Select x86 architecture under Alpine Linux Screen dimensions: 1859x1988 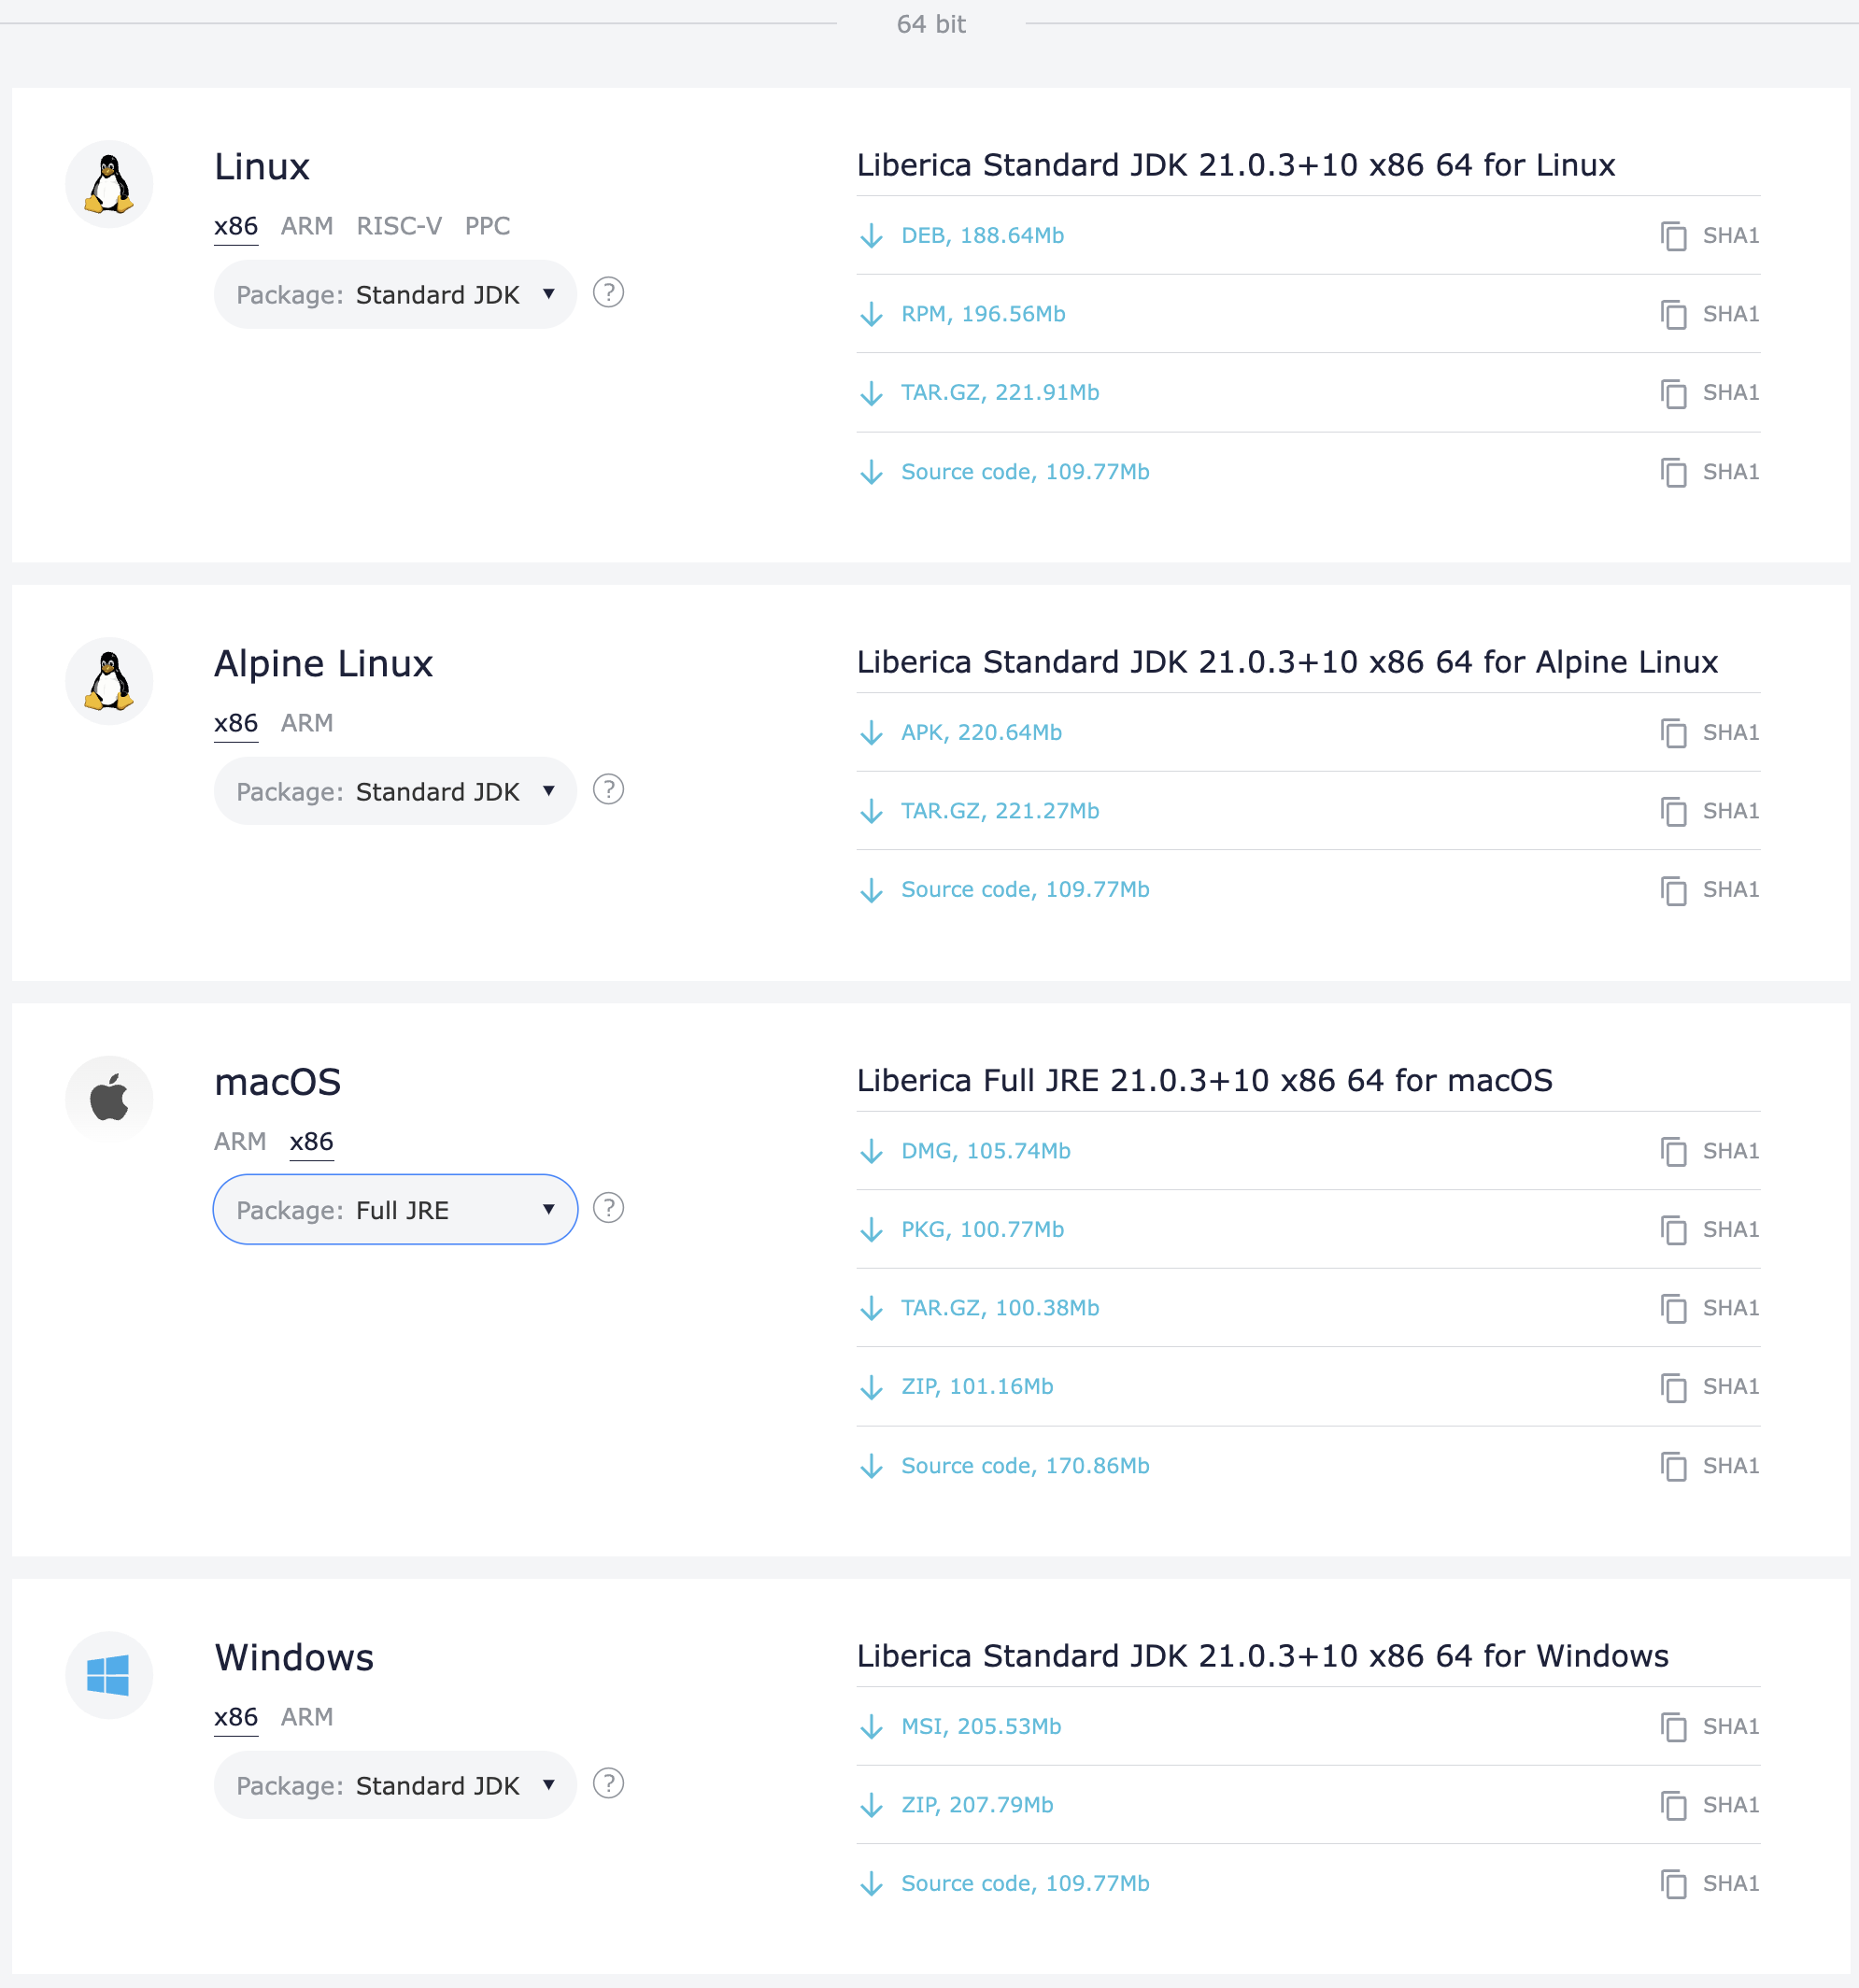(236, 724)
